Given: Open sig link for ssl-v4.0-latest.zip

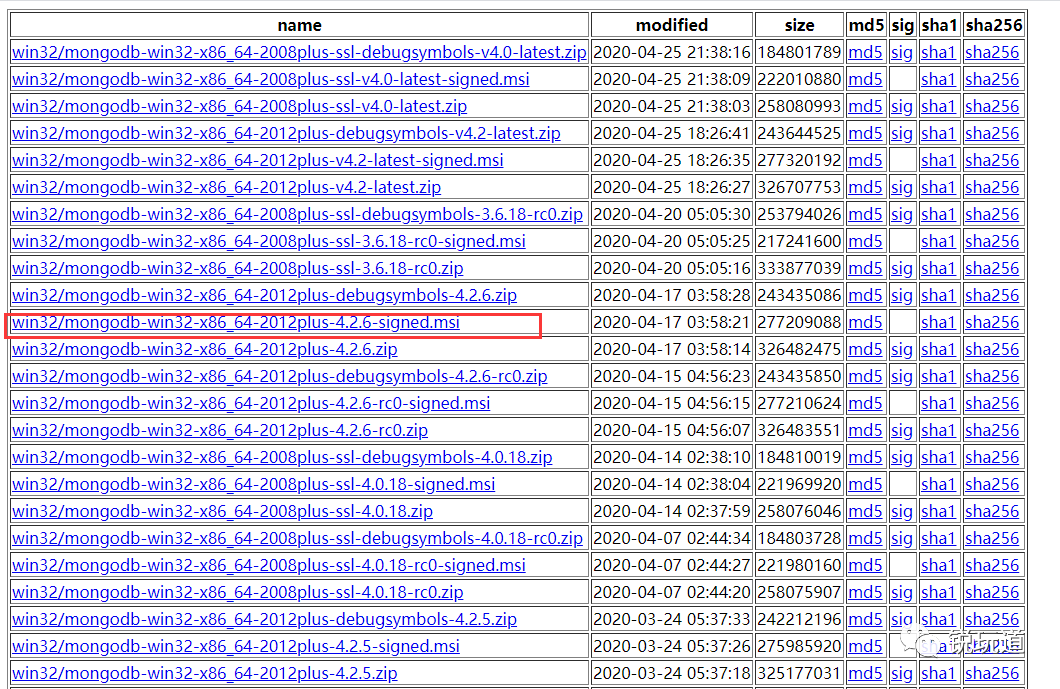Looking at the screenshot, I should tap(902, 106).
